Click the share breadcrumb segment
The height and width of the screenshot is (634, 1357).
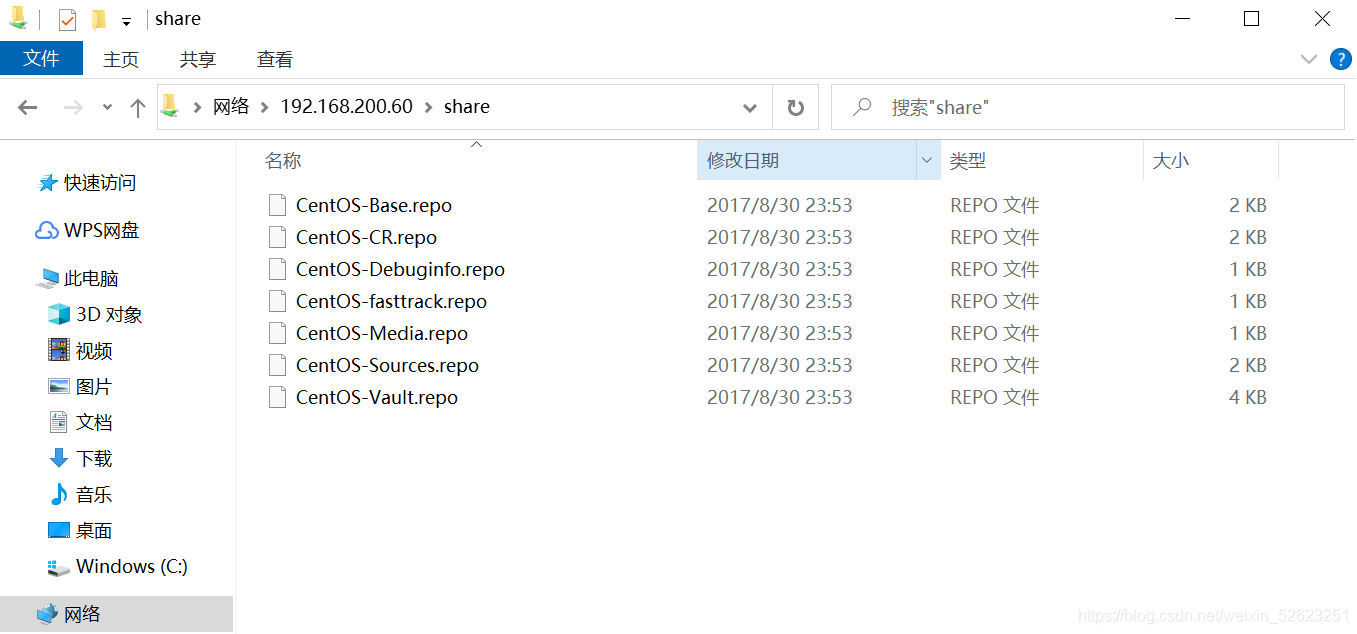click(x=467, y=106)
